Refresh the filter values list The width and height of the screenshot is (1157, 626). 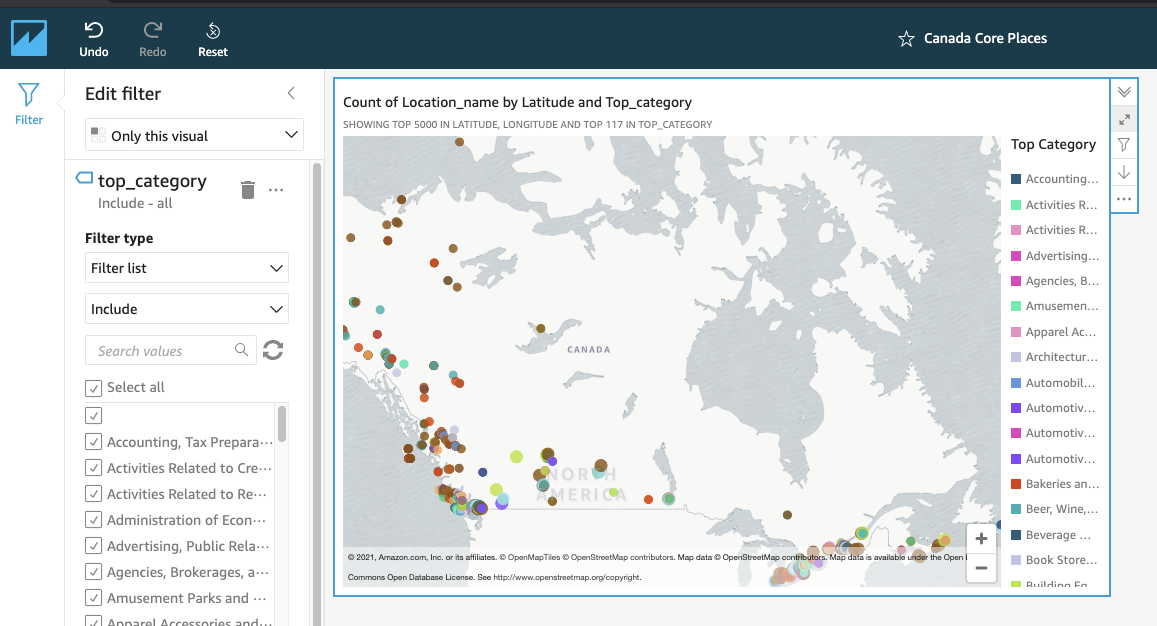(x=273, y=350)
